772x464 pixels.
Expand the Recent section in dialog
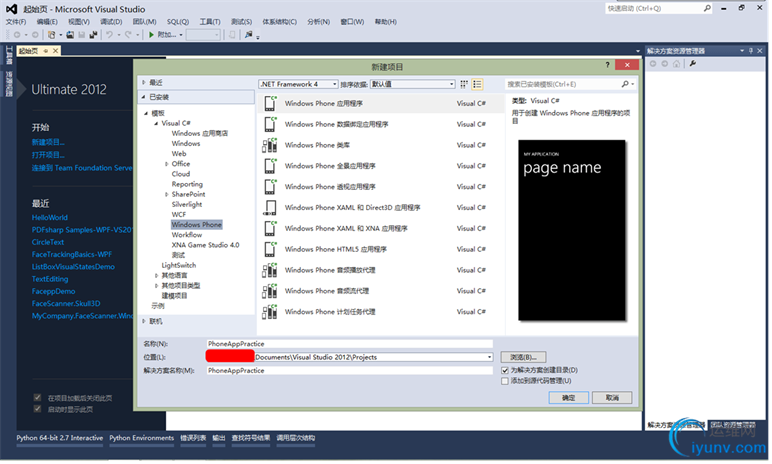[x=144, y=83]
